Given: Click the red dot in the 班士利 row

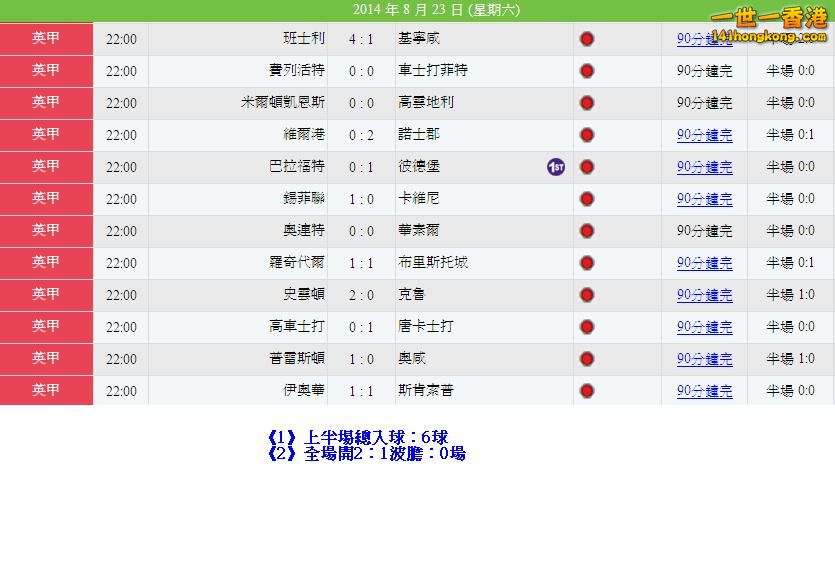Looking at the screenshot, I should pos(587,39).
